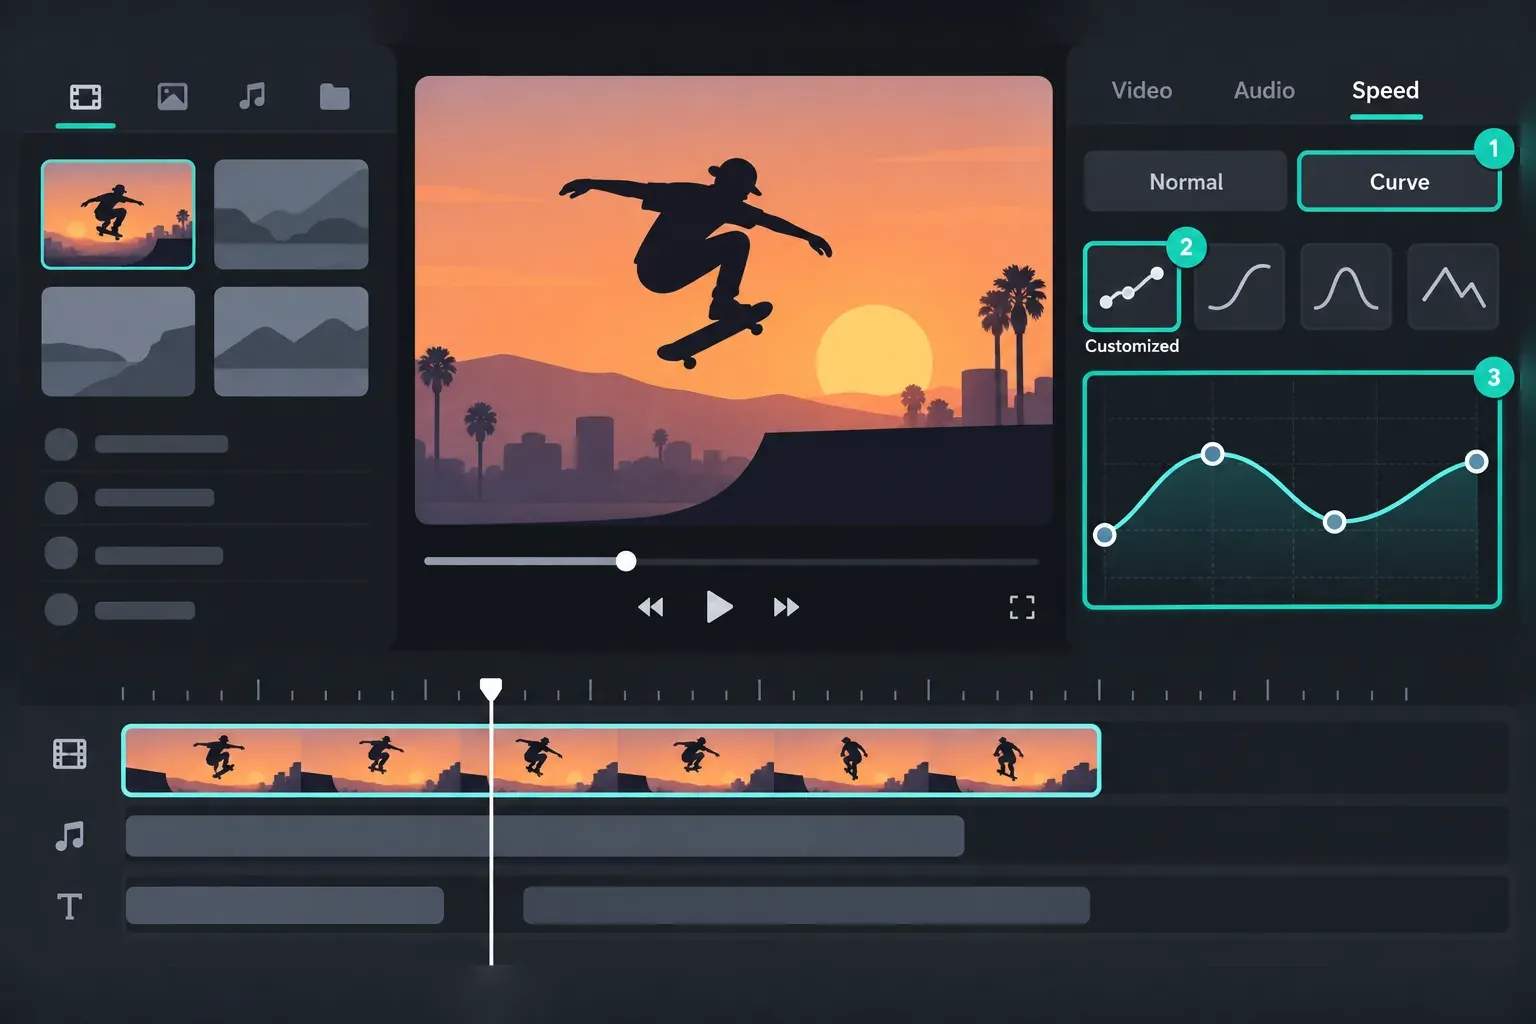Click the preview progress slider handle
Screen dimensions: 1536x1024
[626, 561]
